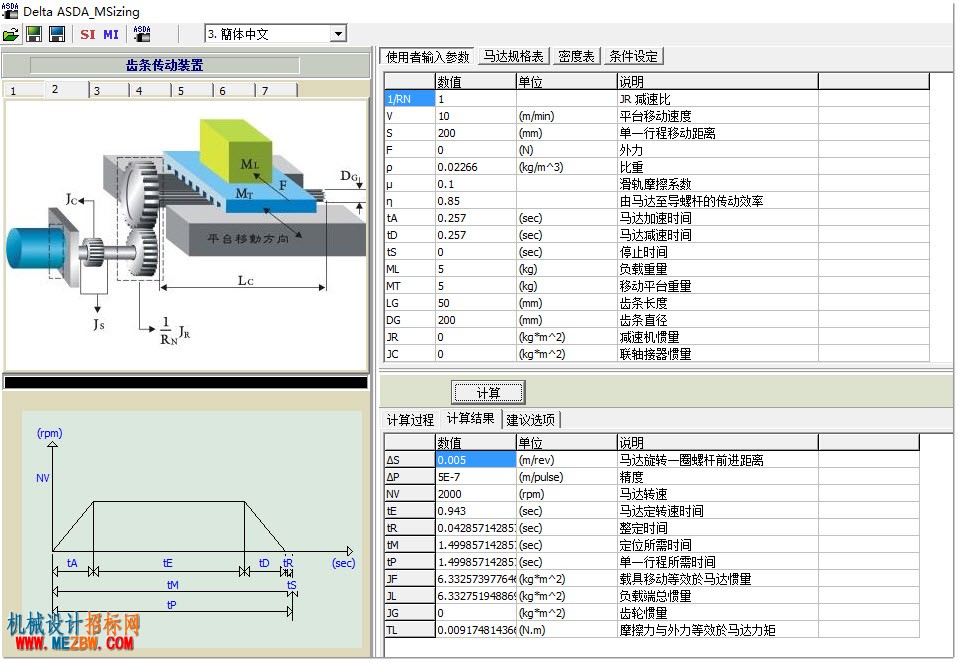
Task: Select mechanism tab number 3
Action: (x=109, y=90)
